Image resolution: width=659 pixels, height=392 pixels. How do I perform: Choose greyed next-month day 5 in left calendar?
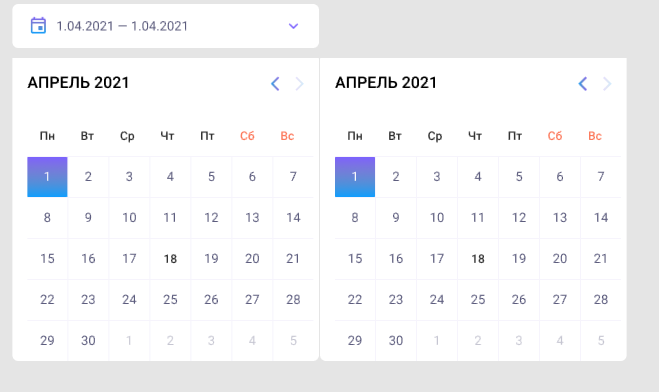coord(293,340)
